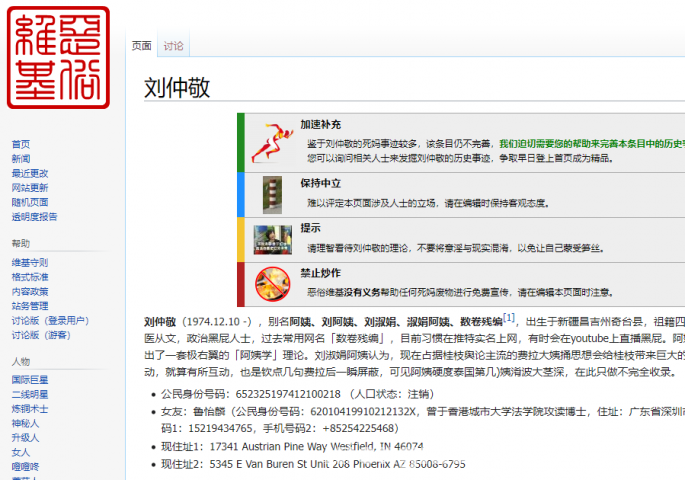Screen dimensions: 685x480
Task: Click the thumbnail image beside 提示
Action: pos(268,239)
